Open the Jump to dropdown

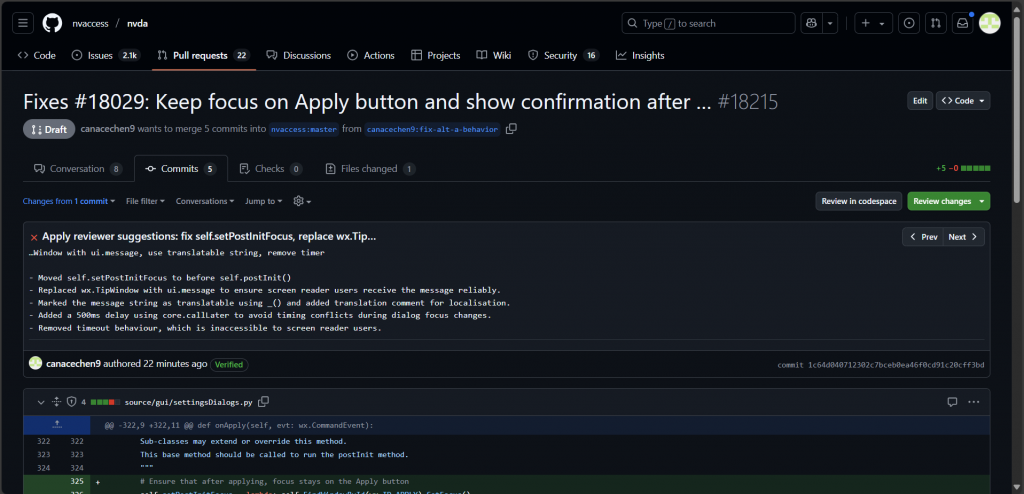tap(264, 201)
